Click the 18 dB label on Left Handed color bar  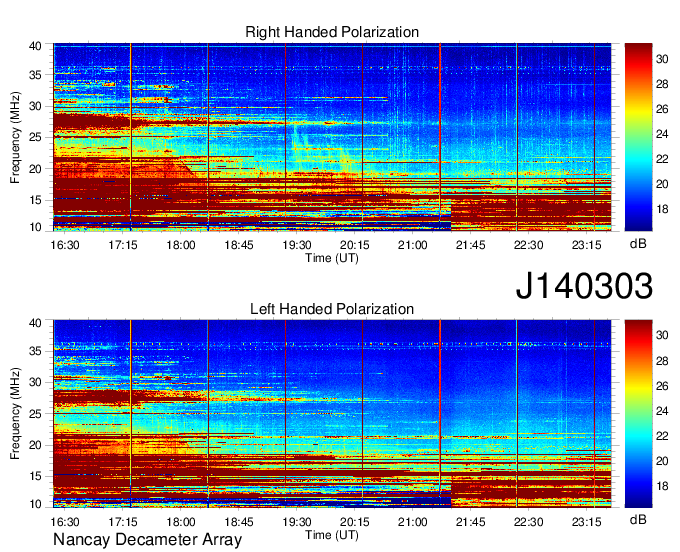[x=662, y=486]
